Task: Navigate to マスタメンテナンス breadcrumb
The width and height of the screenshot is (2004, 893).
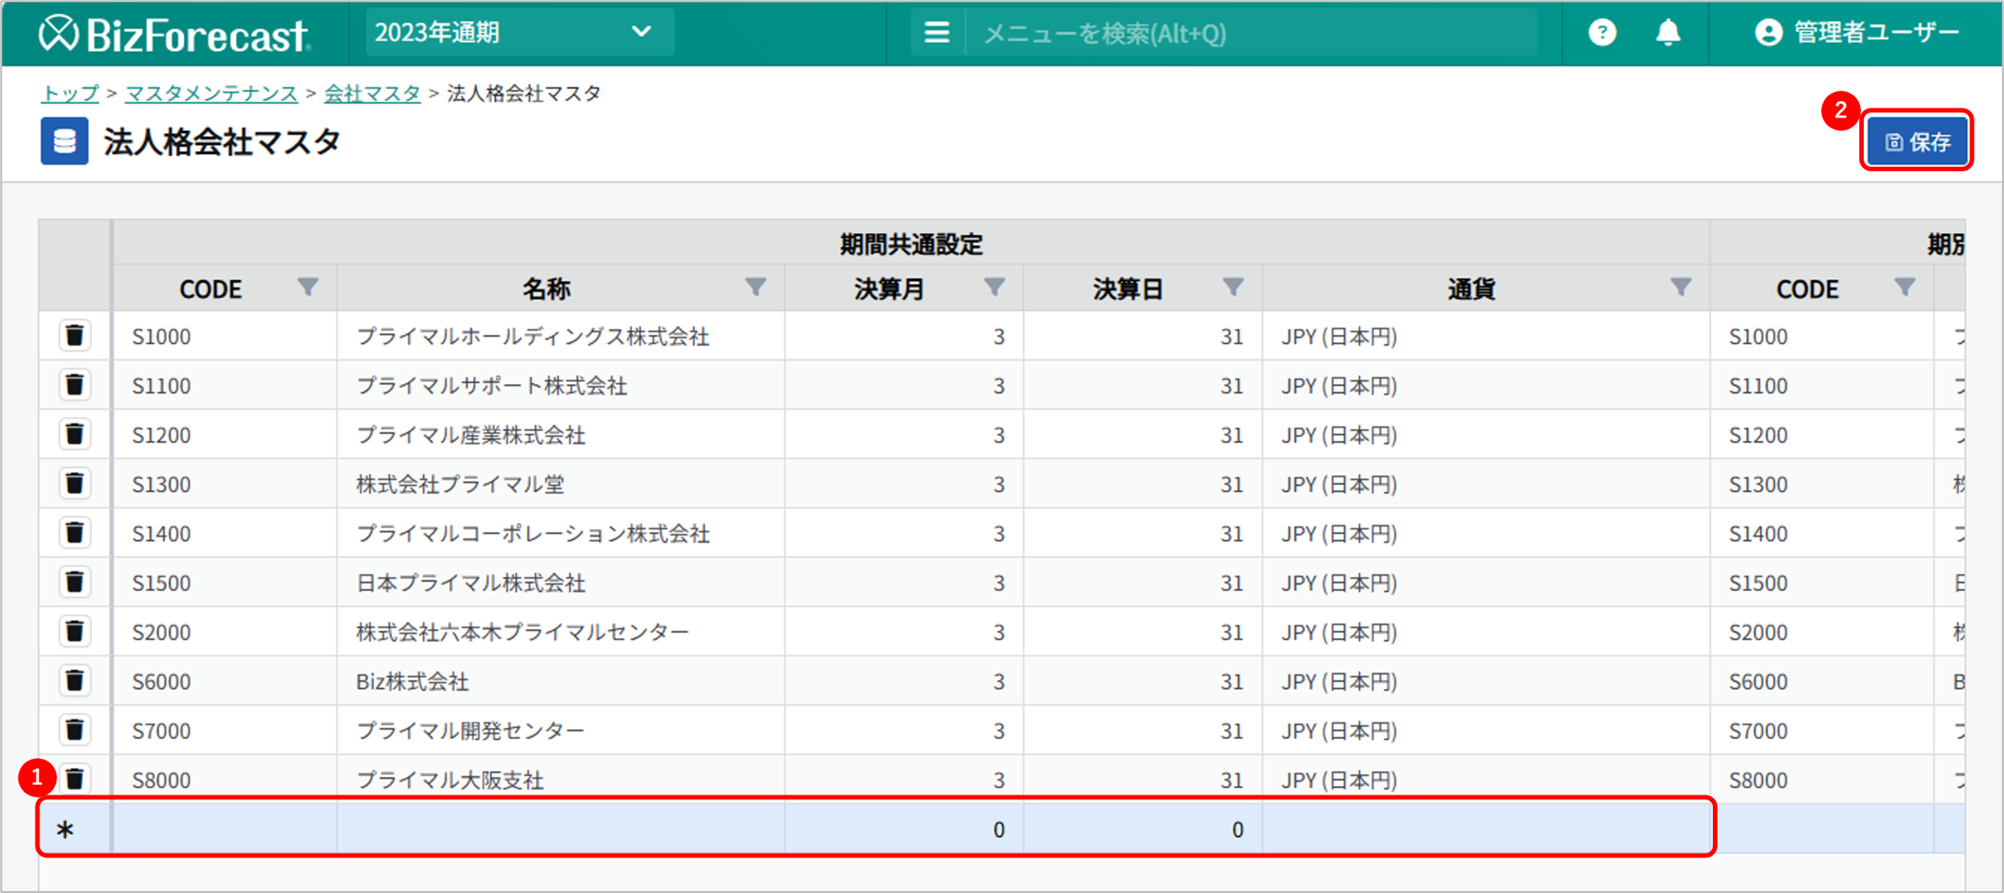Action: point(211,93)
